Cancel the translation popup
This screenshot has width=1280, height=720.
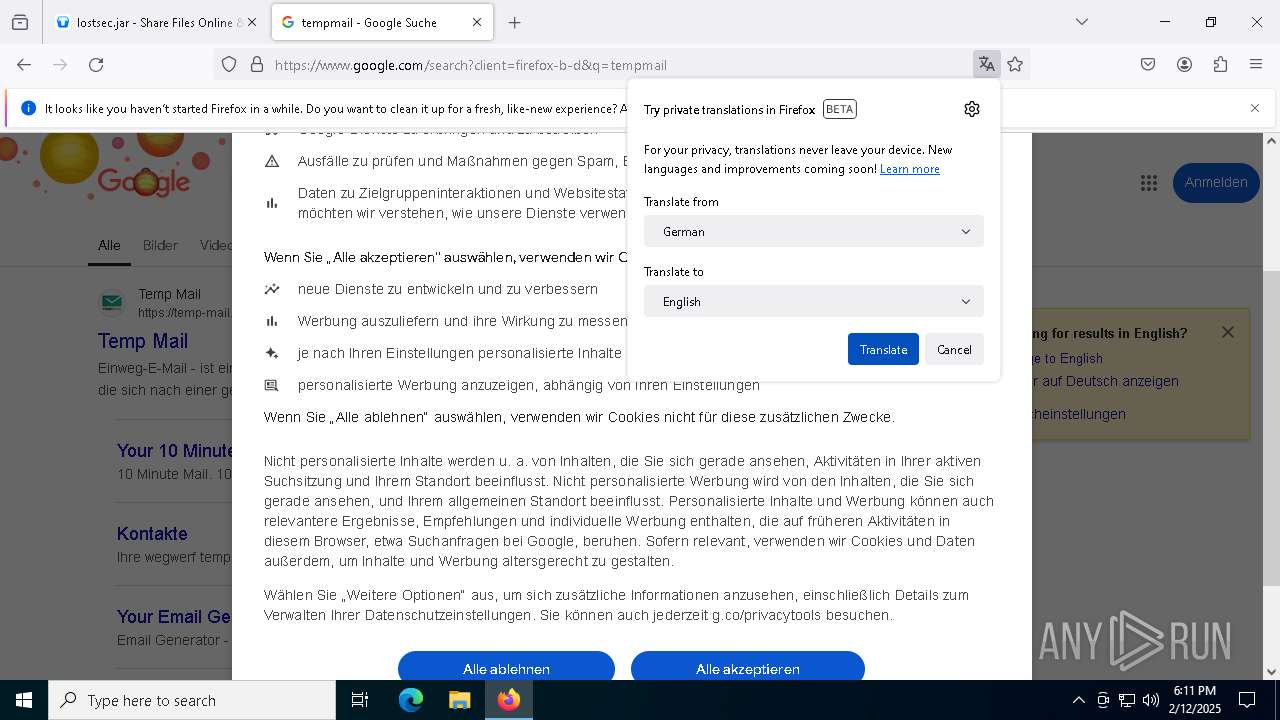tap(954, 349)
